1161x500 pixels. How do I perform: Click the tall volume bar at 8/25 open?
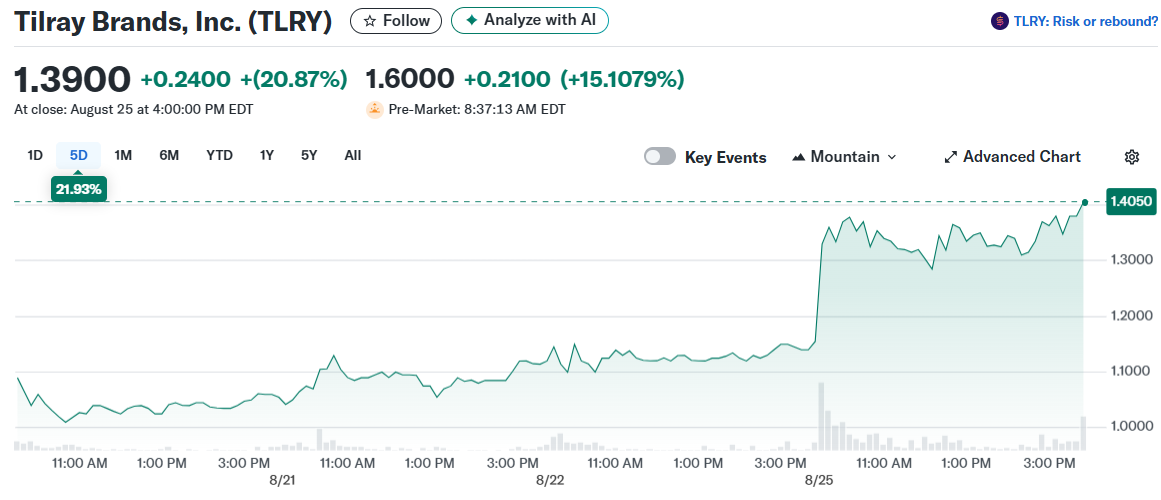820,416
